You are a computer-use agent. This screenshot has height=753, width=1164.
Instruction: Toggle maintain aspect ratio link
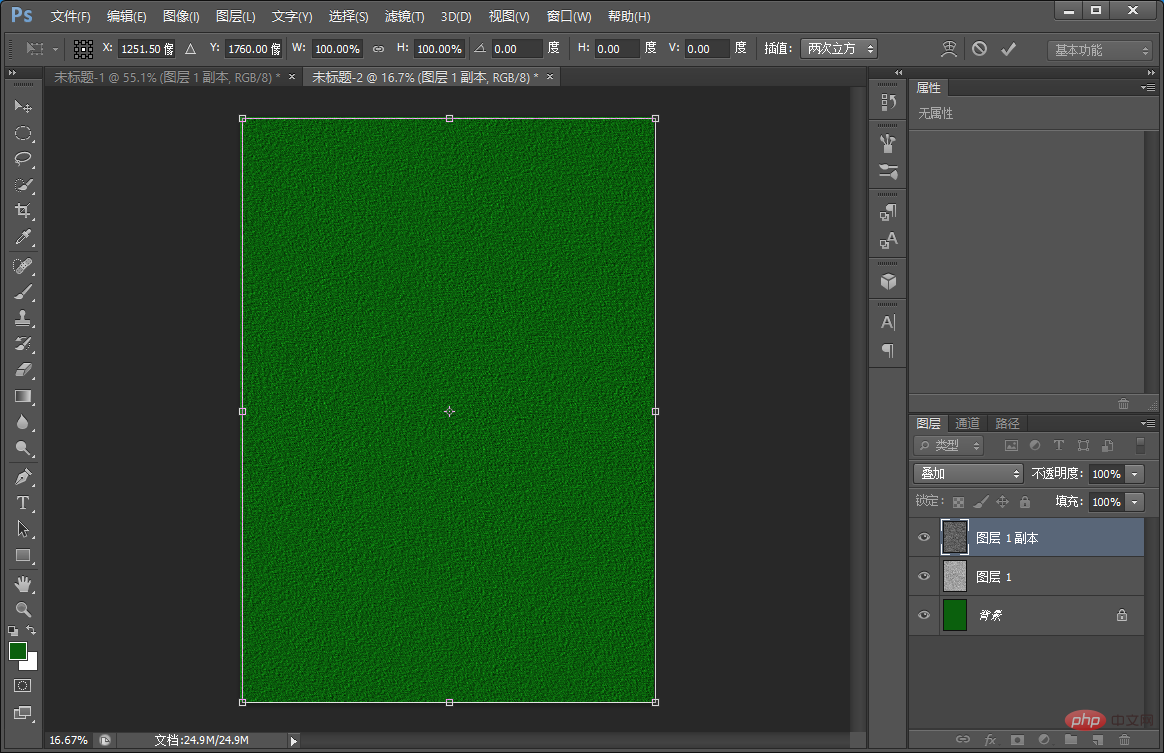(379, 49)
